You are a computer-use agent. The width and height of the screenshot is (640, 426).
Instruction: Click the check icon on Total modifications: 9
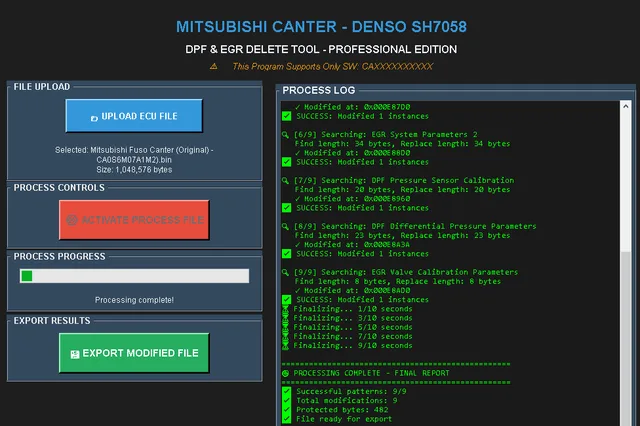tap(287, 401)
